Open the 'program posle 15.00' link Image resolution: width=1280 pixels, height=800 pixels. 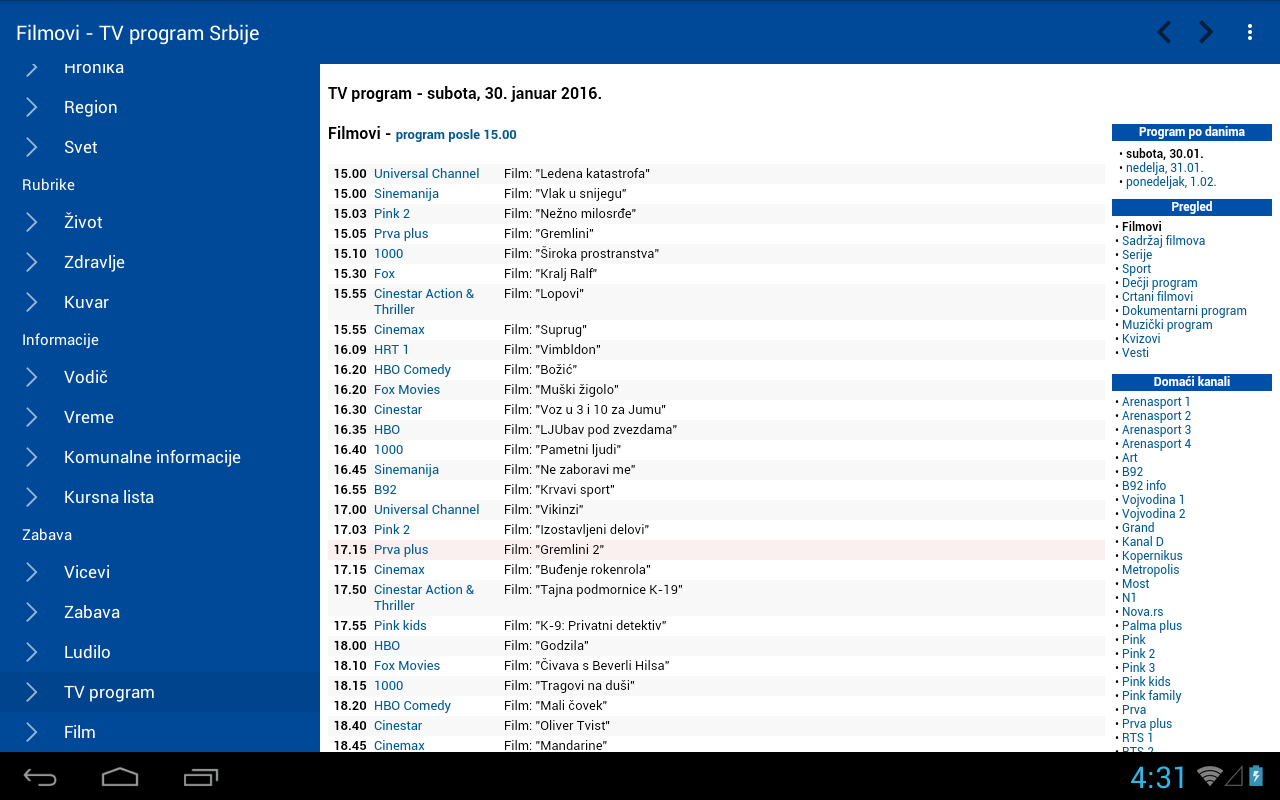456,135
